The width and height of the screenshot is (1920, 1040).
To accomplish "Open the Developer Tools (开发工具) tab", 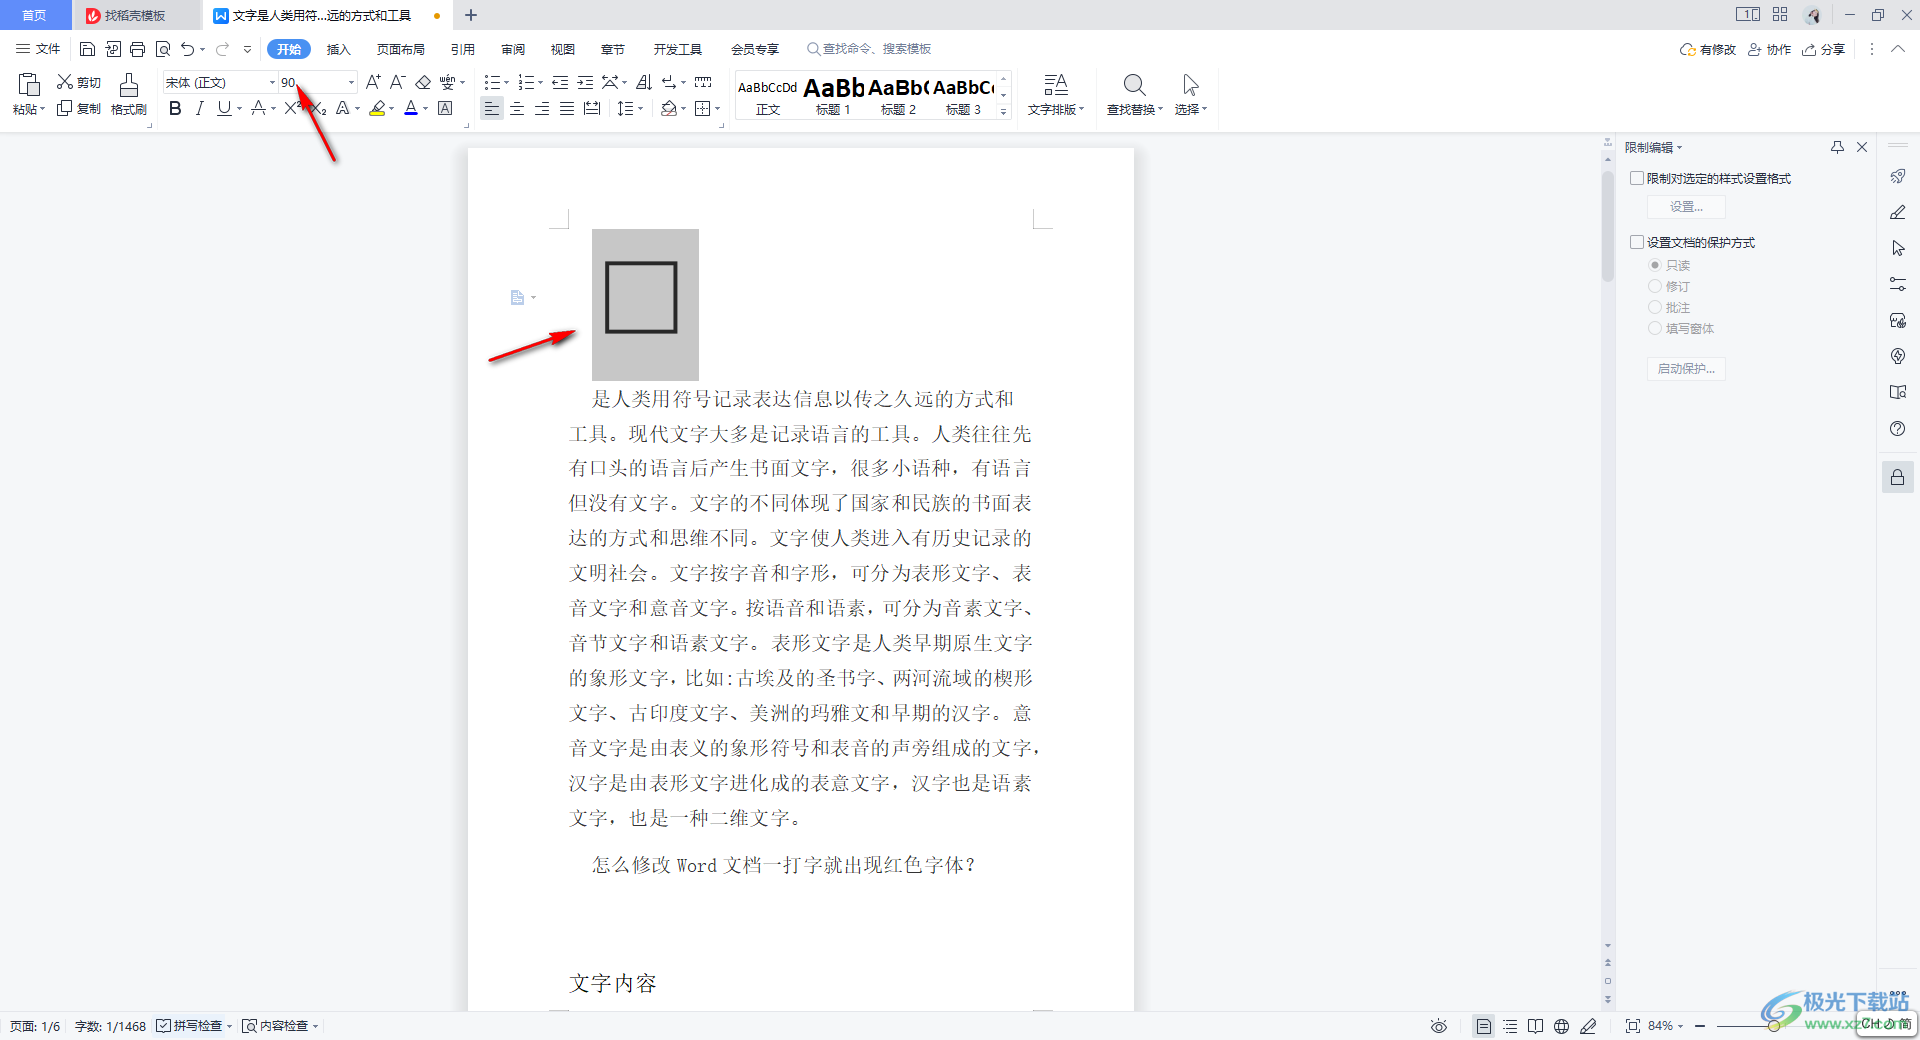I will coord(677,49).
